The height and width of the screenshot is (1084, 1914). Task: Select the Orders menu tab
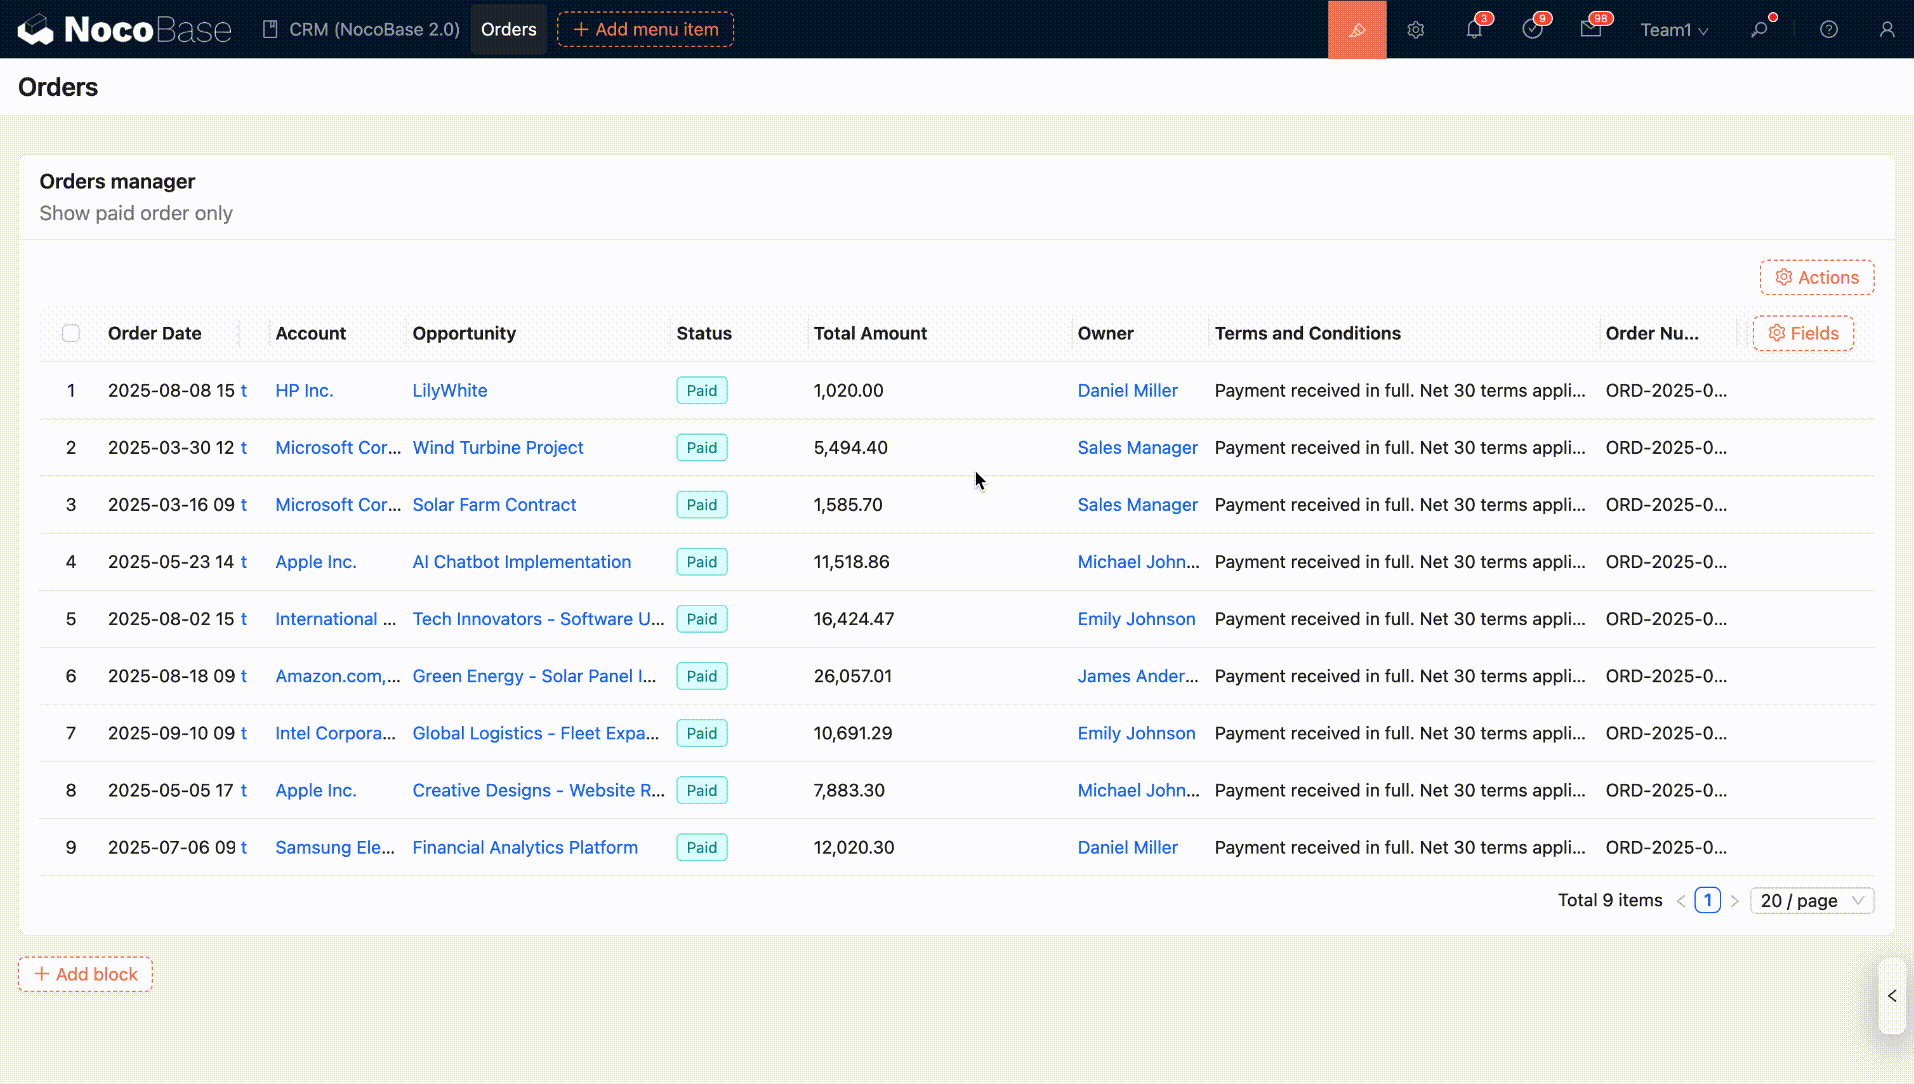(x=508, y=30)
